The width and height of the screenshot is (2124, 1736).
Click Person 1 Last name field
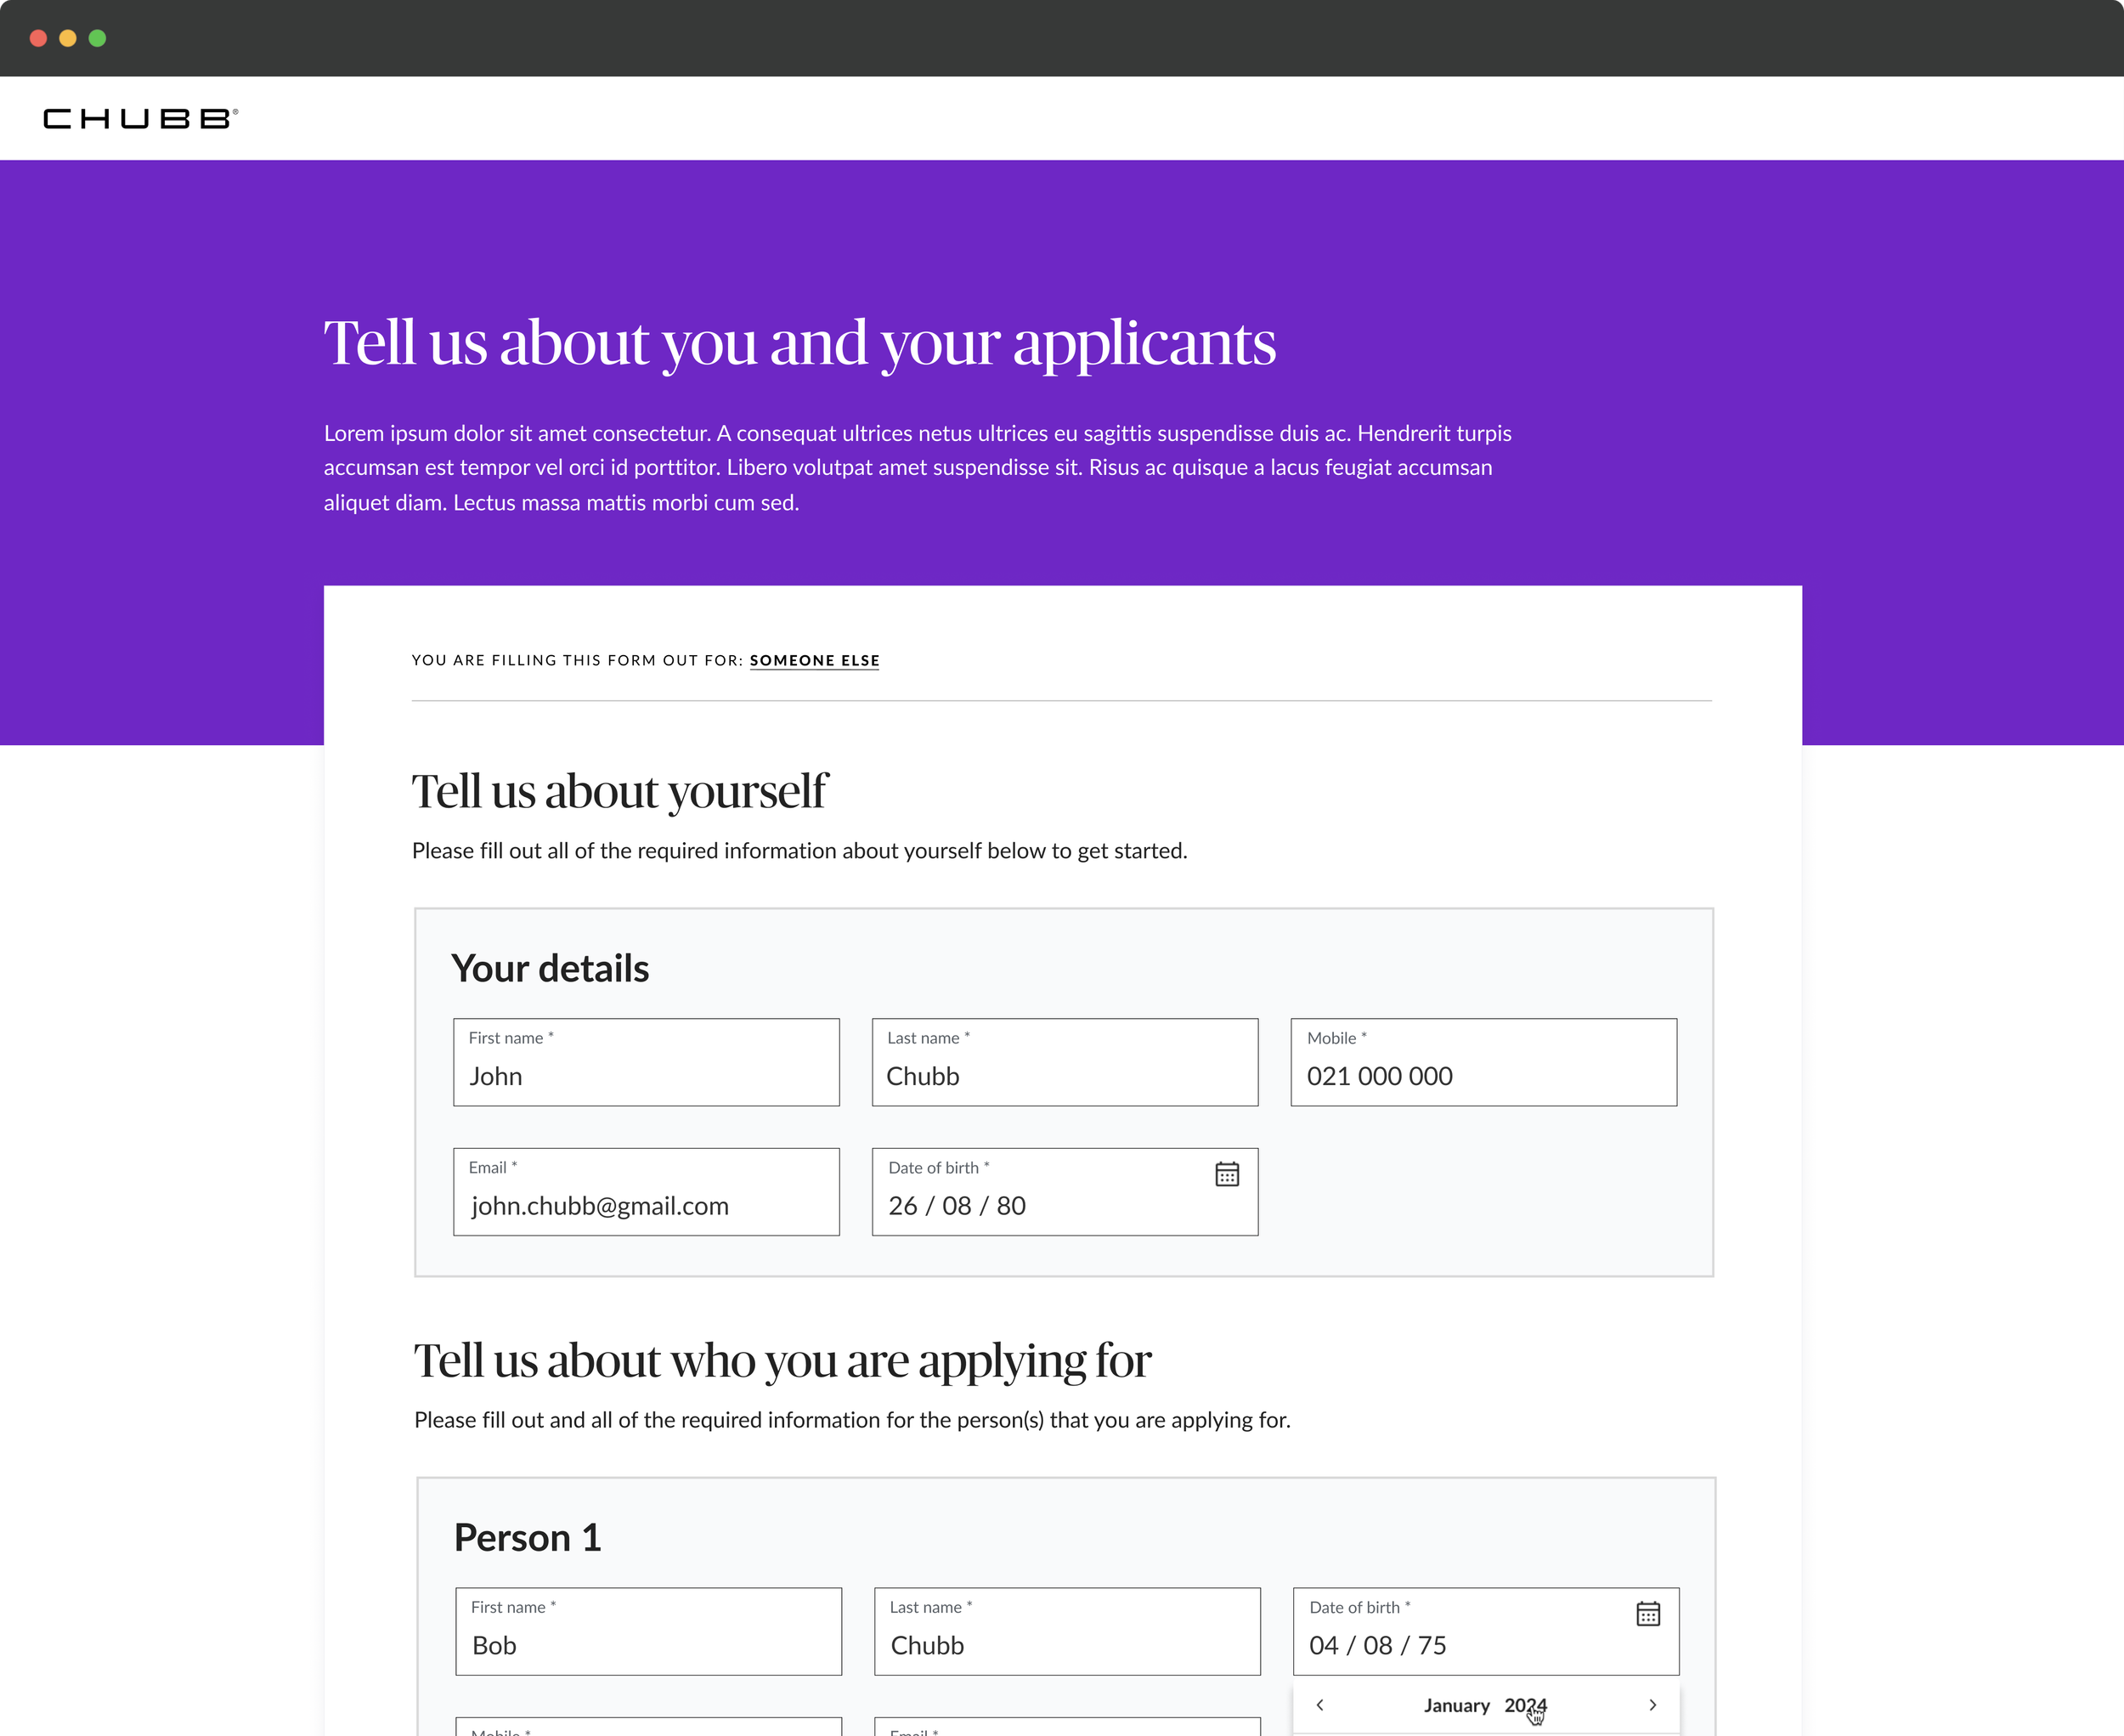click(x=1067, y=1632)
